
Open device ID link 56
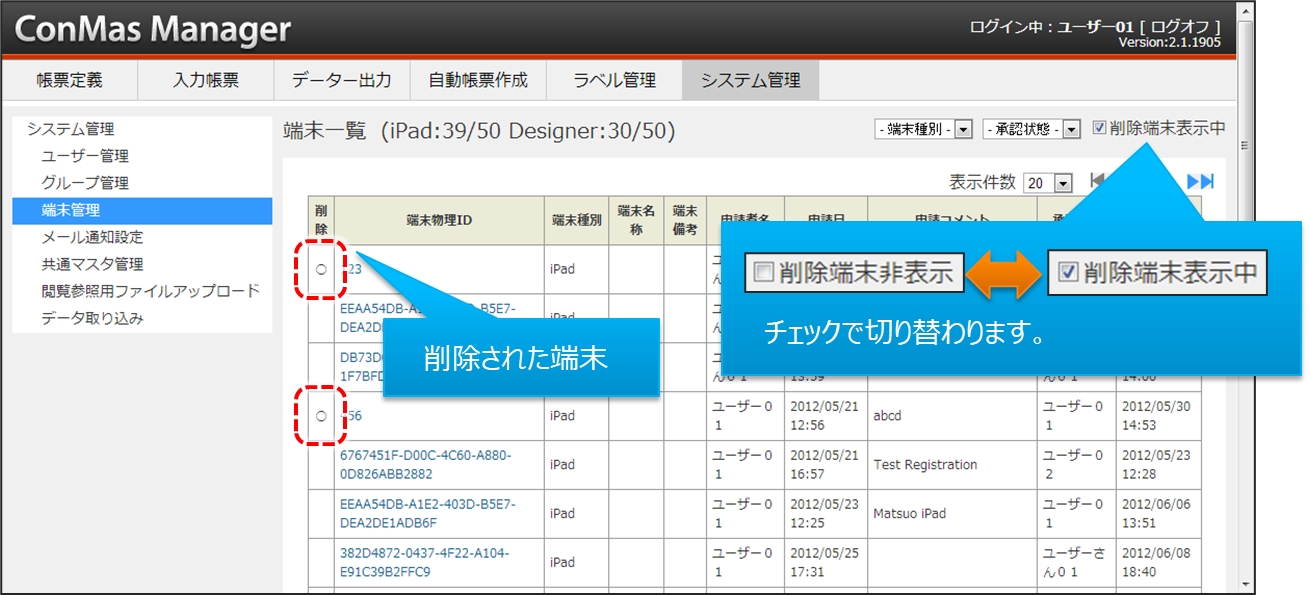[351, 415]
